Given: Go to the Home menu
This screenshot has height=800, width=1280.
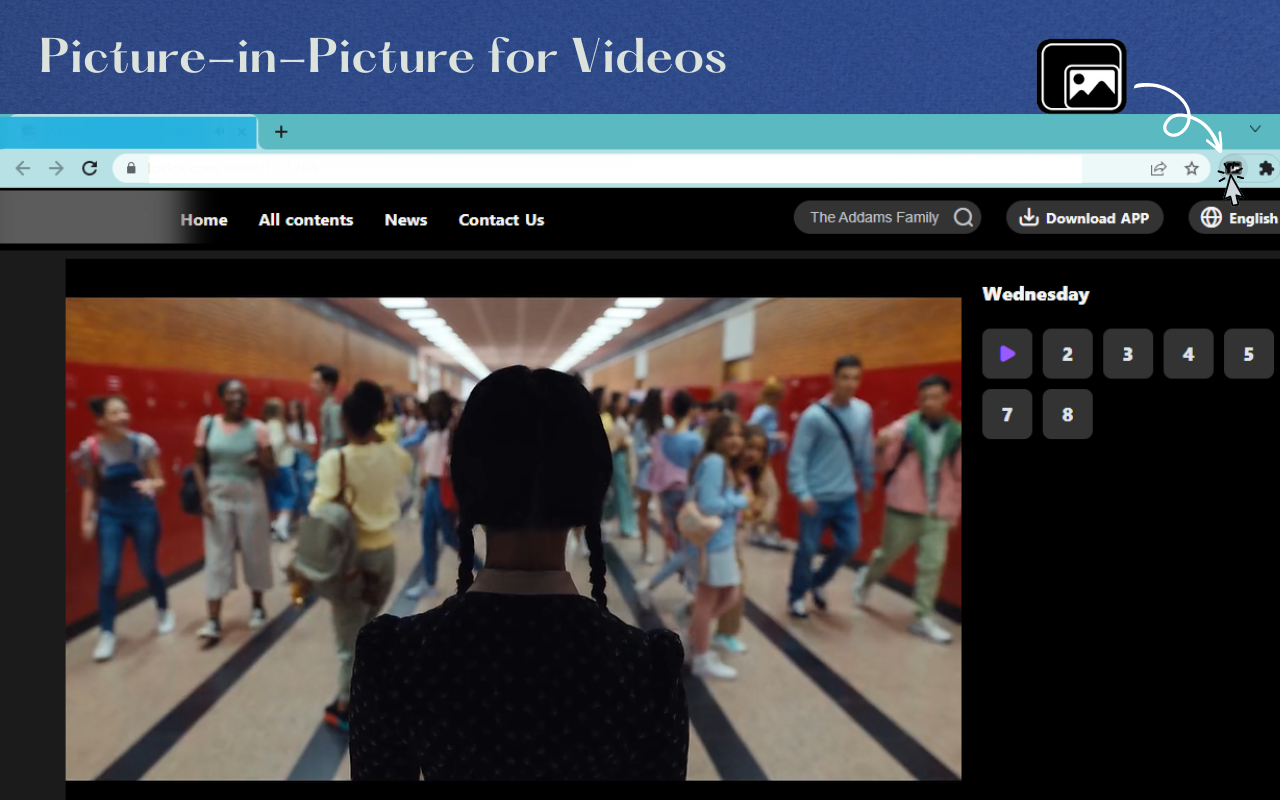Looking at the screenshot, I should pos(204,220).
